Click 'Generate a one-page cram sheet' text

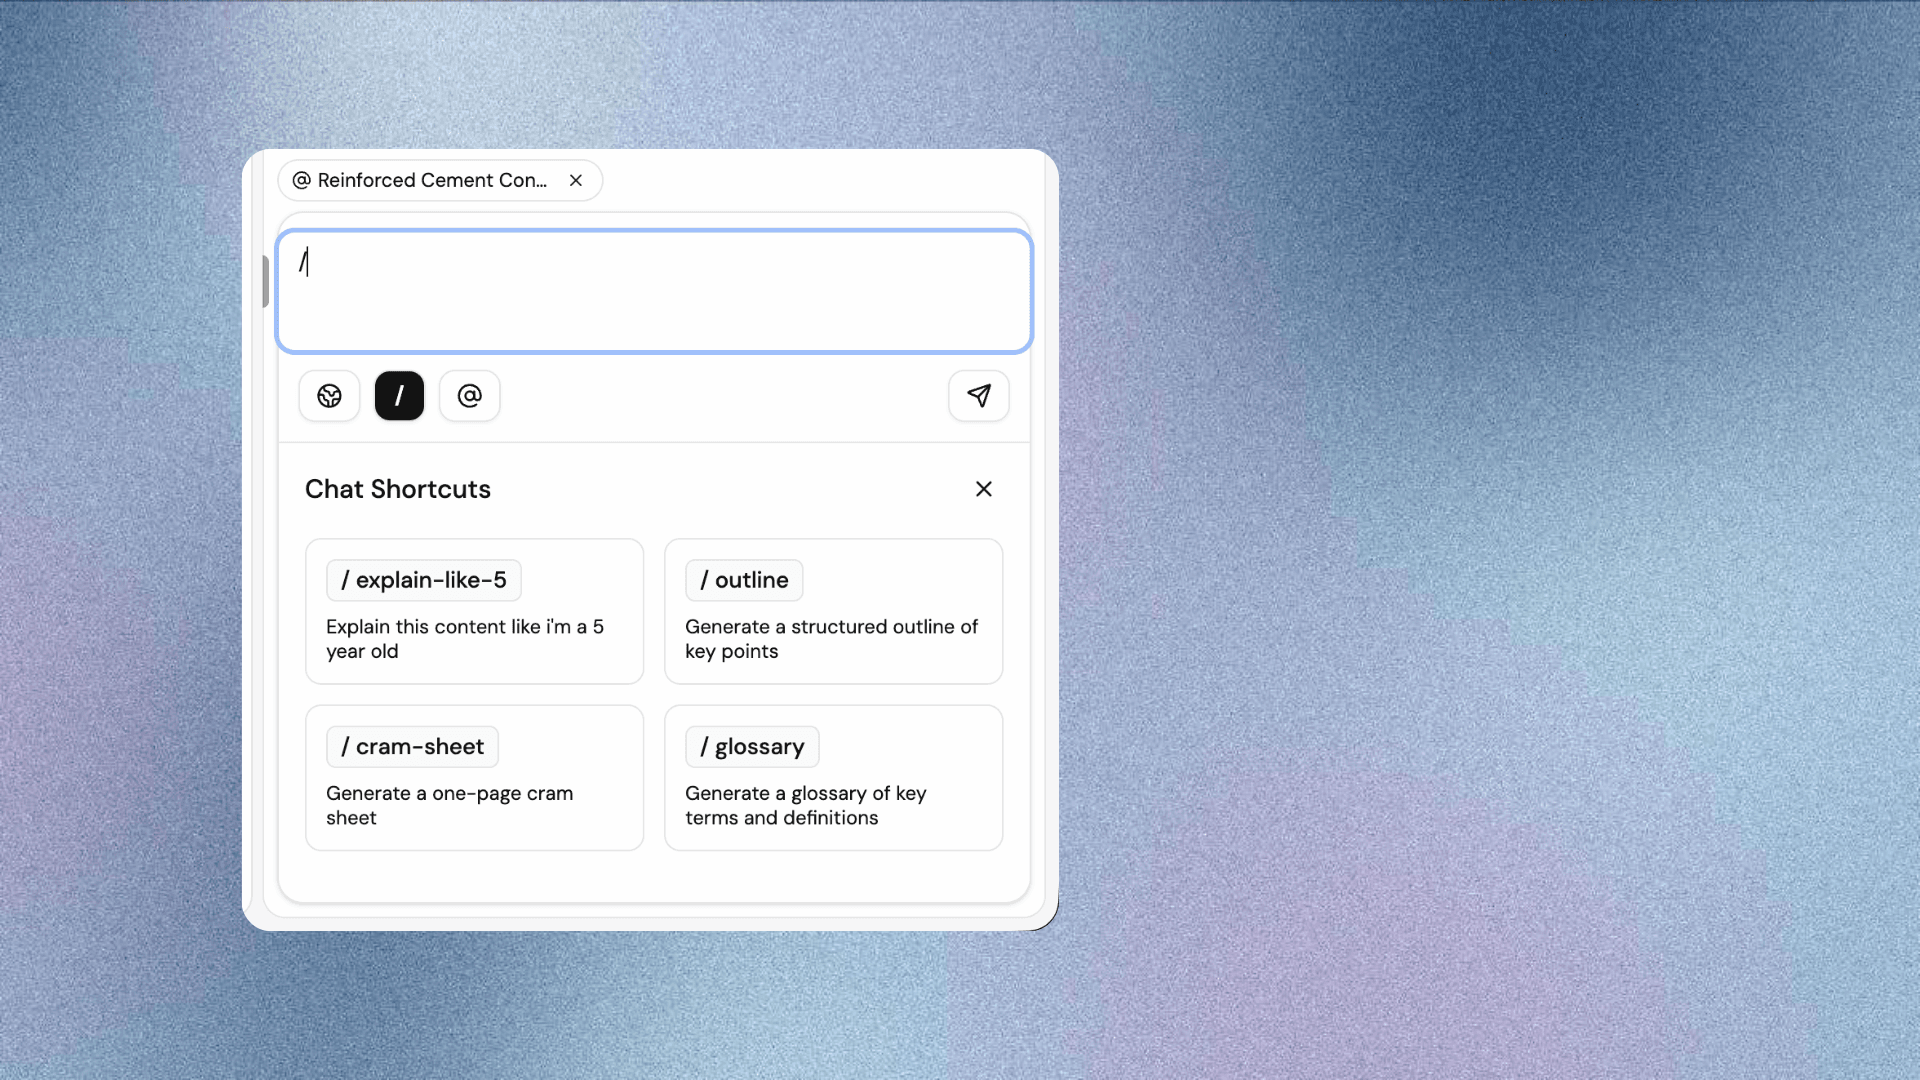[450, 805]
